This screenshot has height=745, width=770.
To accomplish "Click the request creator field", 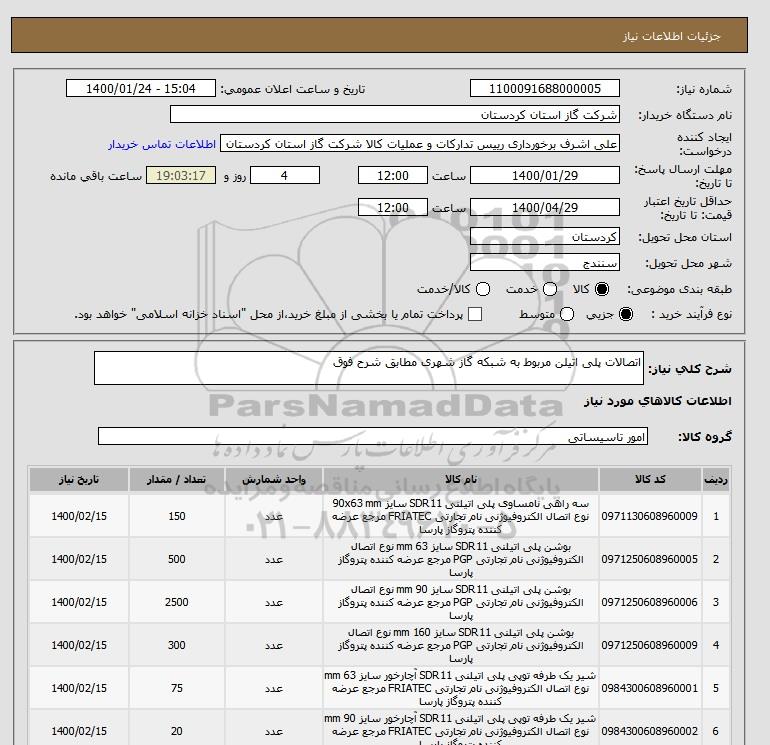I will [420, 144].
